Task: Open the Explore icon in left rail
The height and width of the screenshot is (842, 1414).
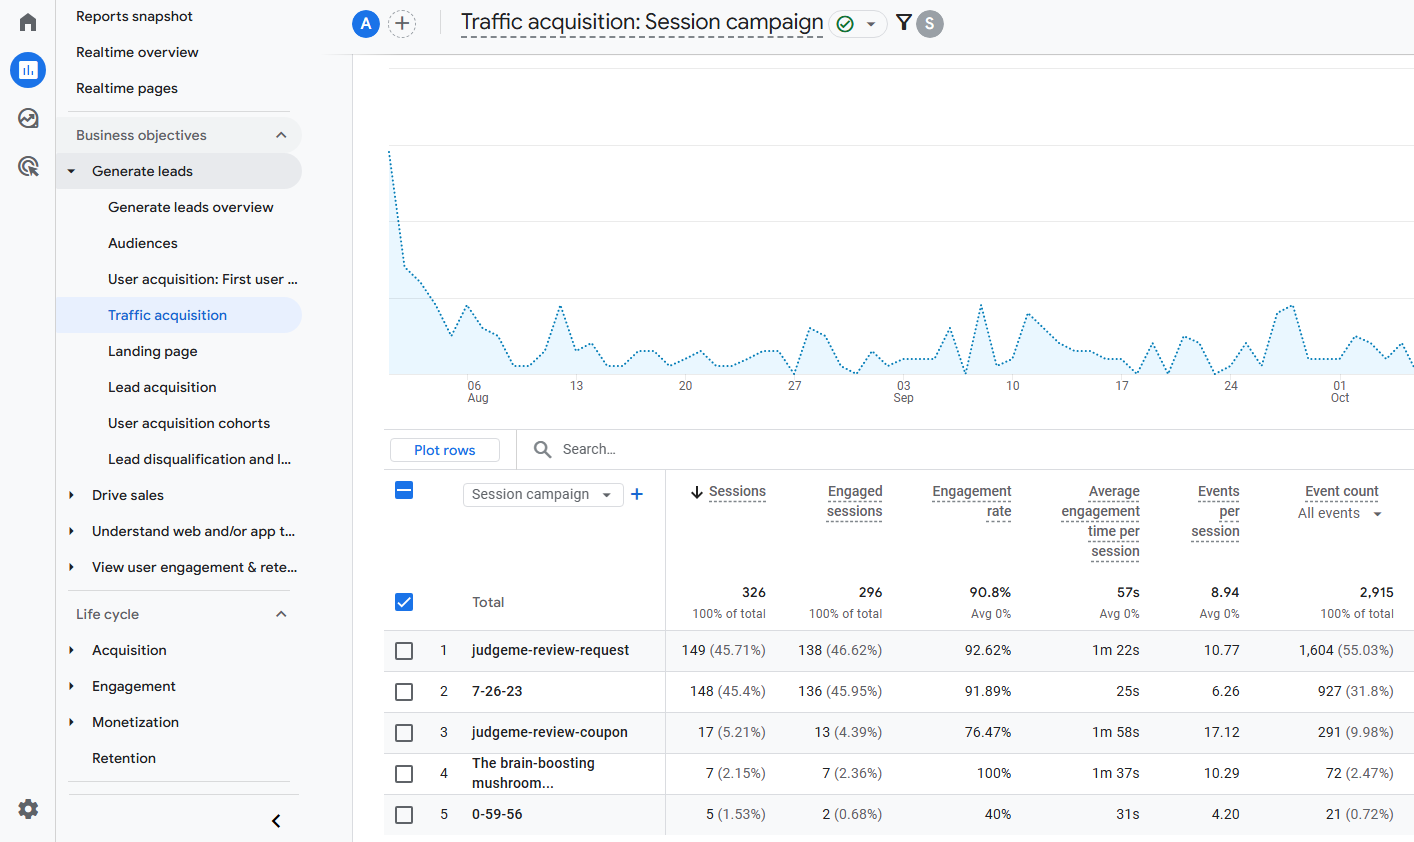Action: point(28,118)
